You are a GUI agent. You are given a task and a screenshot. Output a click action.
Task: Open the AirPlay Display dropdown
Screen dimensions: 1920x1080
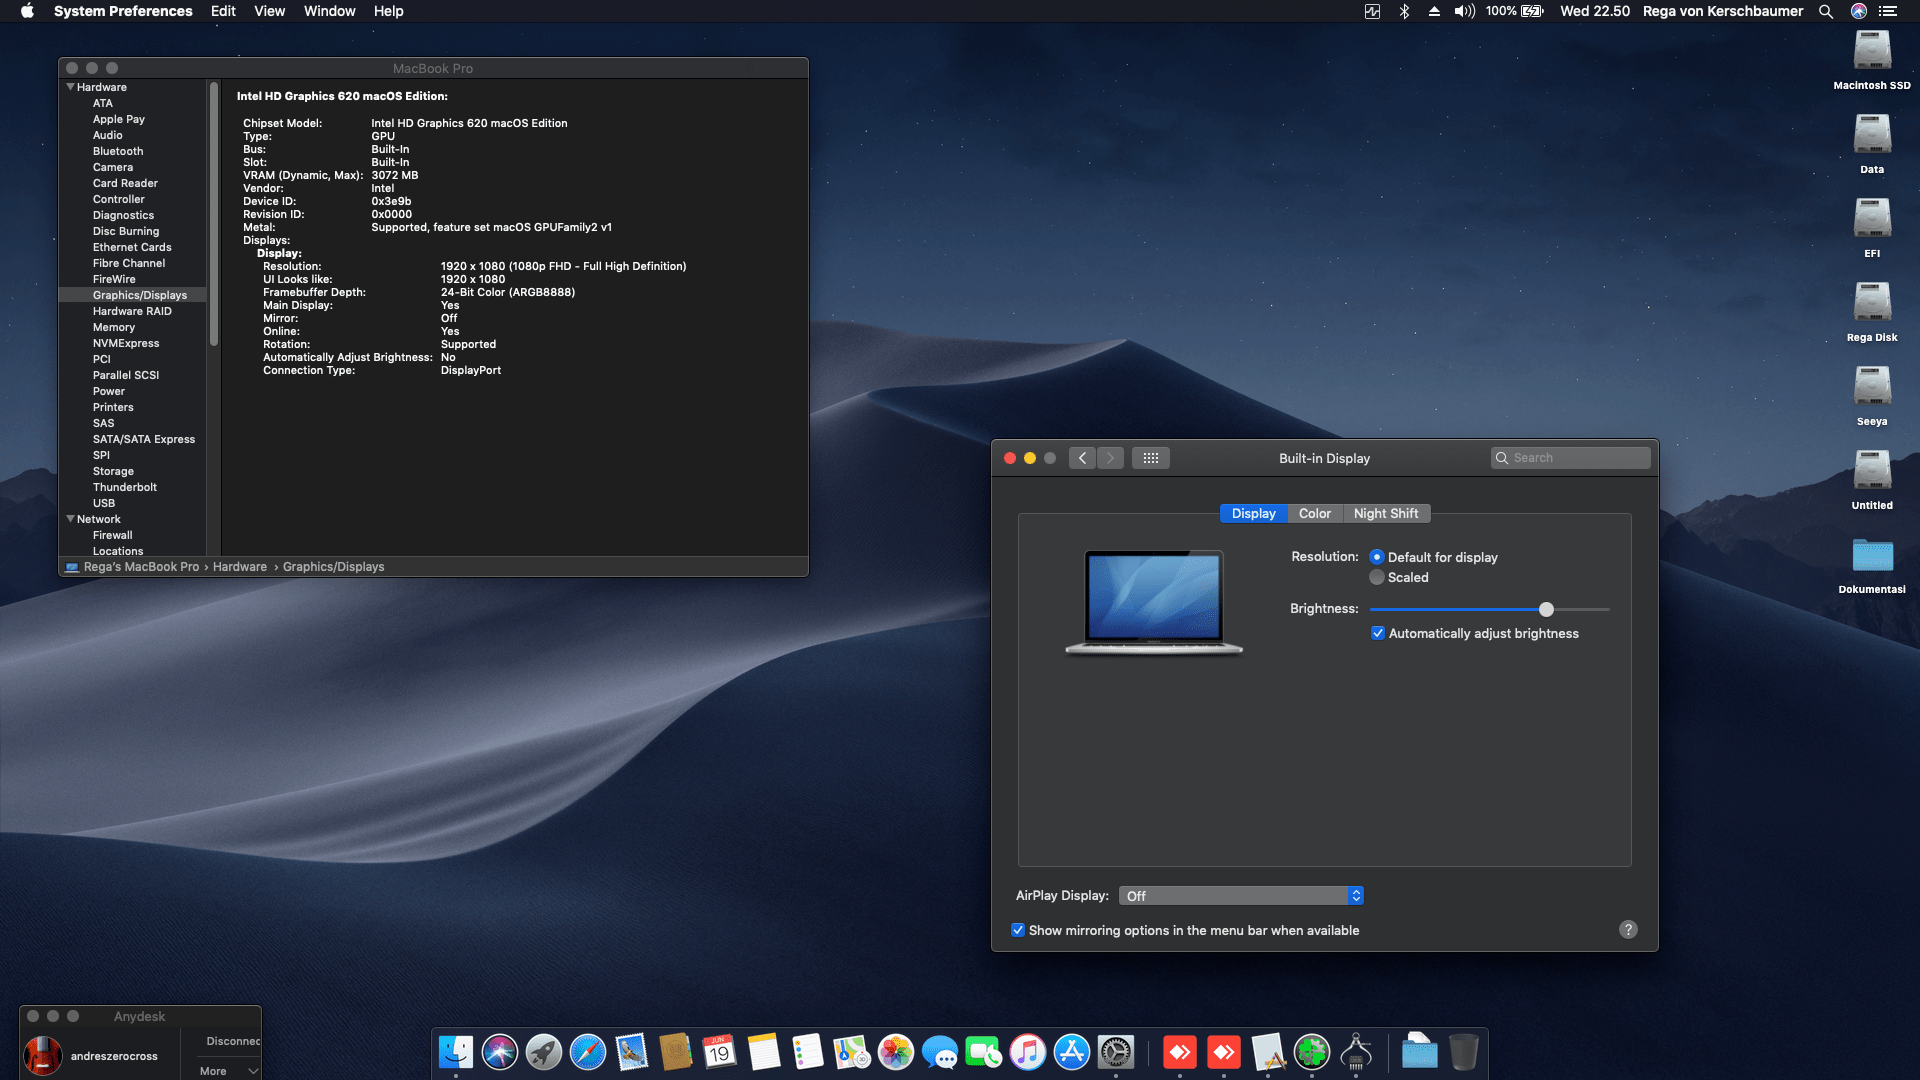[x=1240, y=895]
